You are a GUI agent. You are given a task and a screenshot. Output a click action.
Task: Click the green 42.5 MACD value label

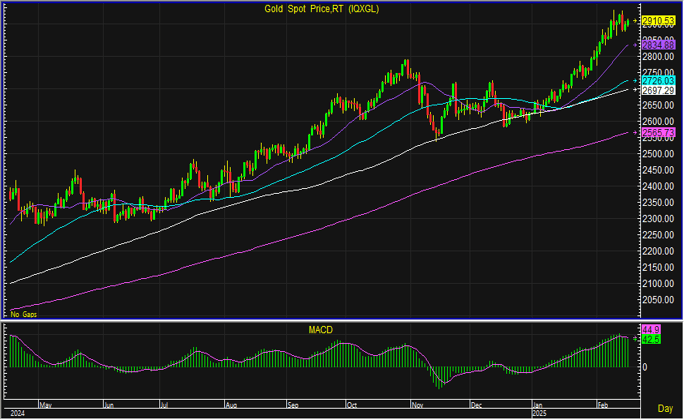click(651, 339)
